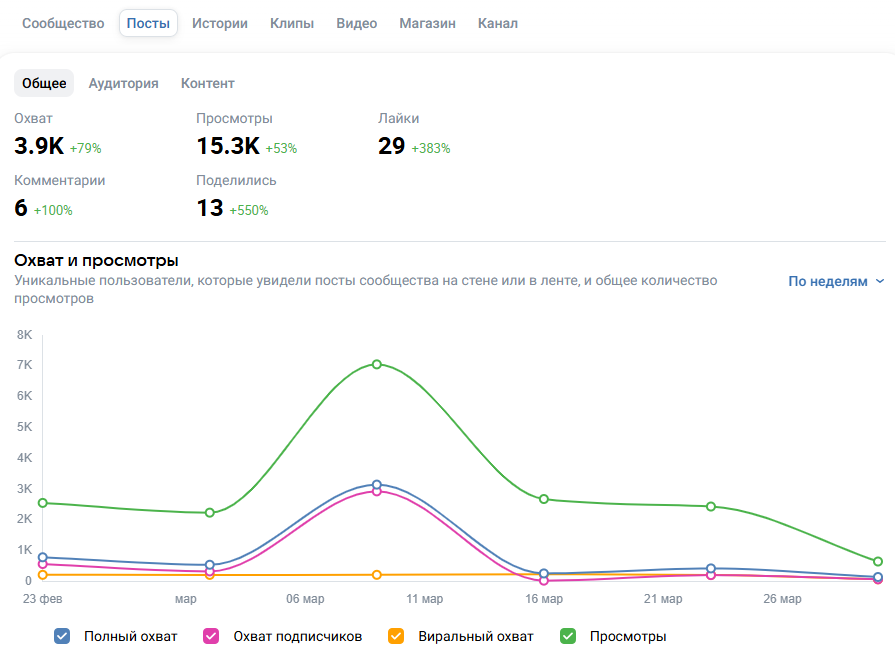895x661 pixels.
Task: Open the Контент sub-tab
Action: coord(208,83)
